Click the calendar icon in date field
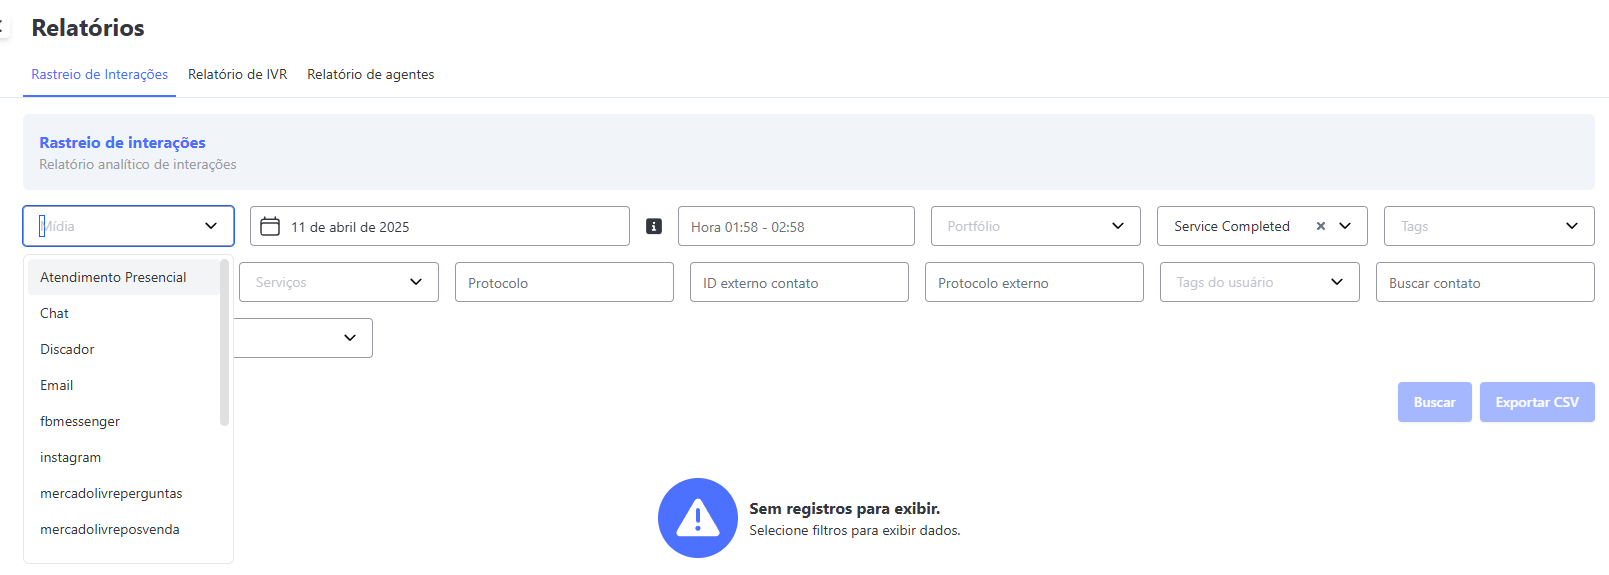 coord(270,227)
